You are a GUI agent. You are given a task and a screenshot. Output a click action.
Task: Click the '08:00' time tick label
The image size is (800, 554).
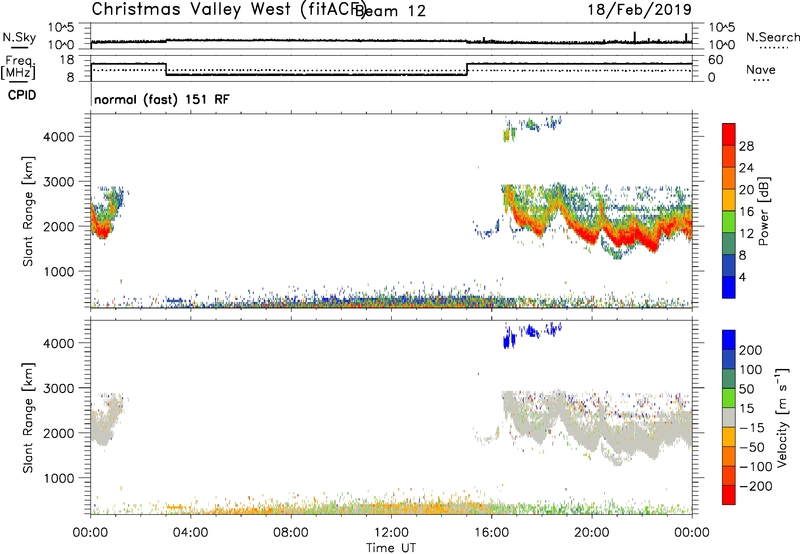(x=291, y=533)
